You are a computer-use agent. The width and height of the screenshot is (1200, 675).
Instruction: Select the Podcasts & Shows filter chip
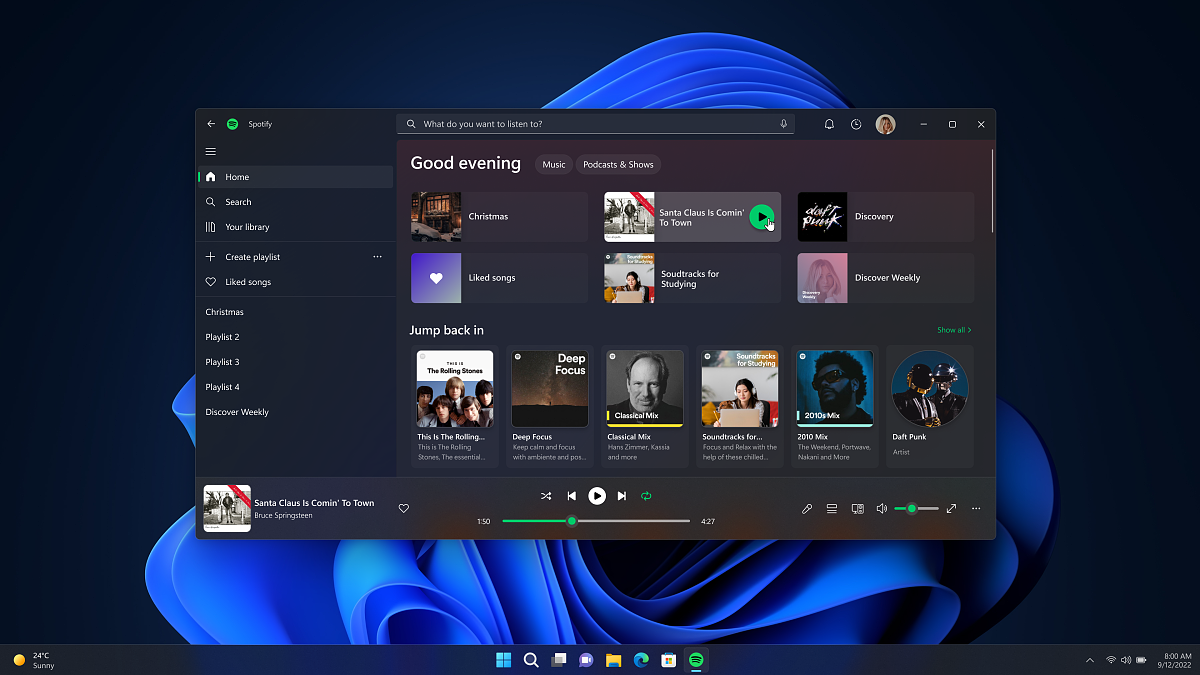tap(618, 164)
